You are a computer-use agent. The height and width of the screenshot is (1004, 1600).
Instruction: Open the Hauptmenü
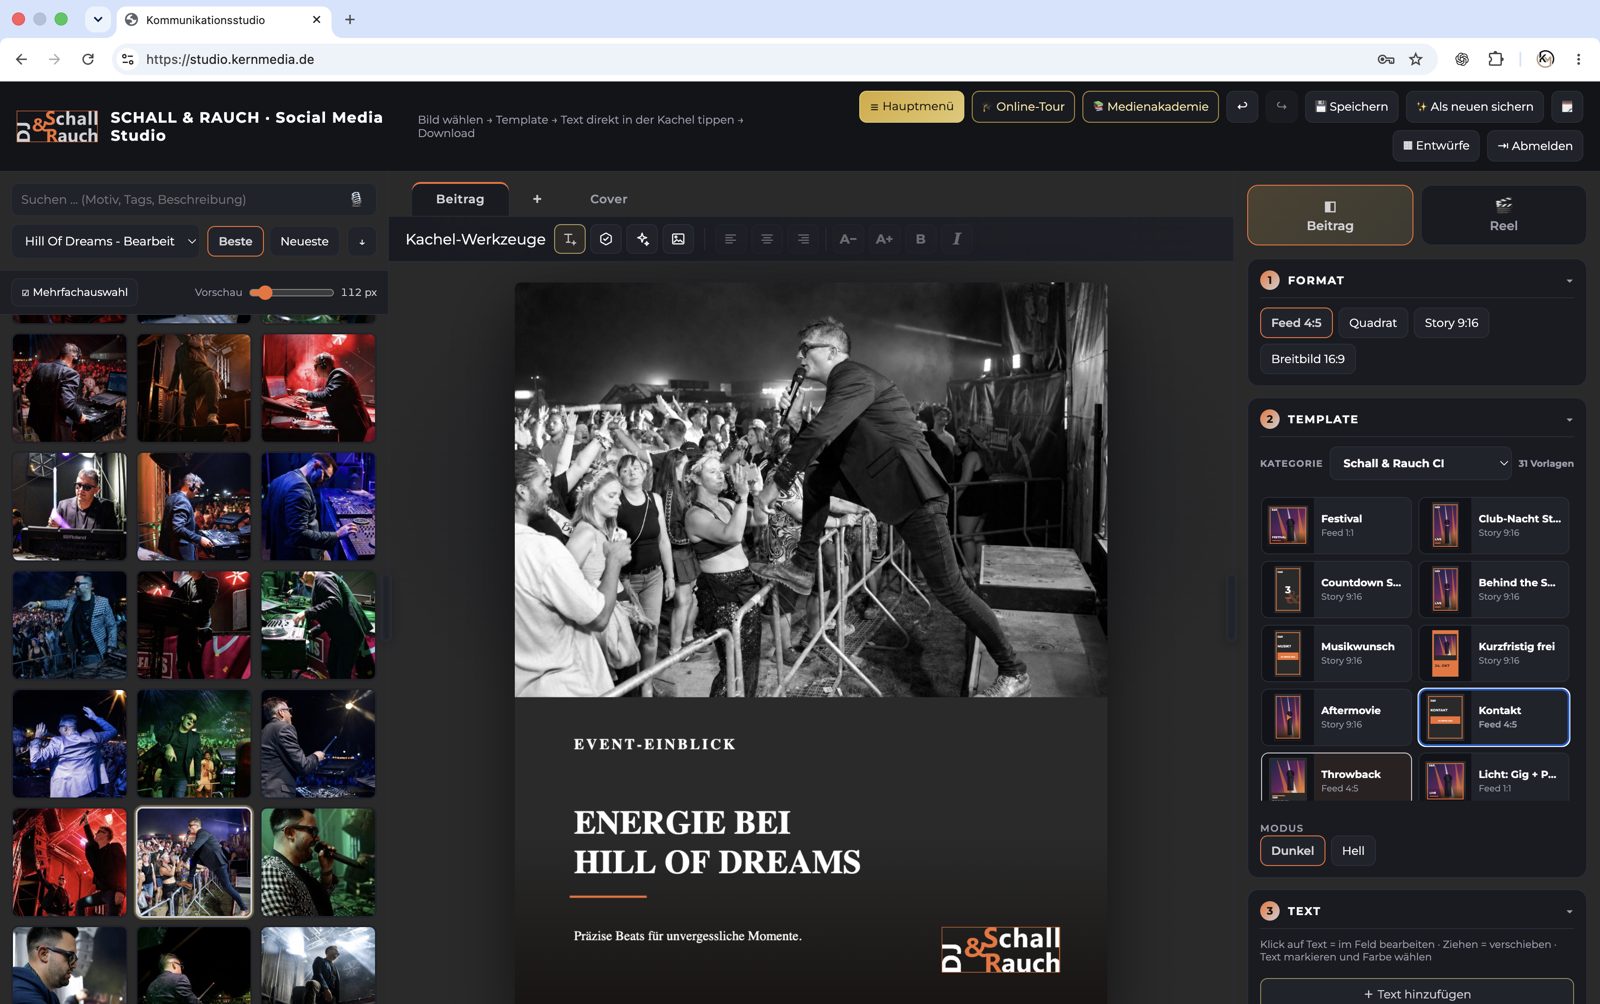911,107
